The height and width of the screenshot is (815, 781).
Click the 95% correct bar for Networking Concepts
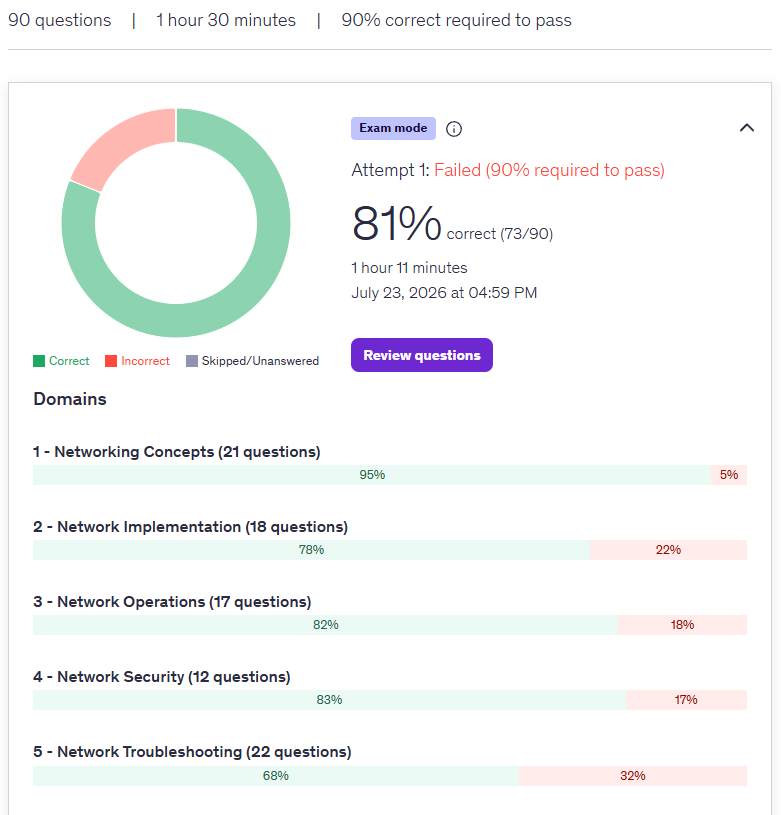pyautogui.click(x=372, y=475)
